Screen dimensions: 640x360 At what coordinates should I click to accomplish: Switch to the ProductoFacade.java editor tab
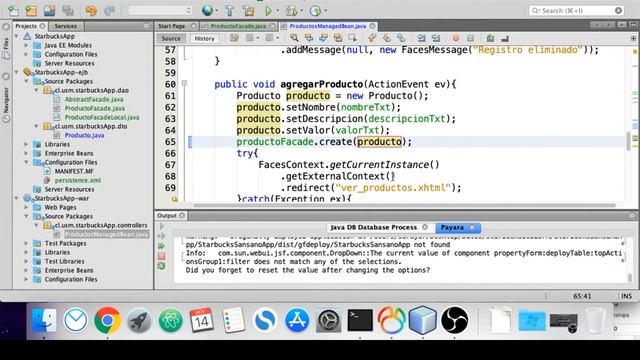point(238,26)
